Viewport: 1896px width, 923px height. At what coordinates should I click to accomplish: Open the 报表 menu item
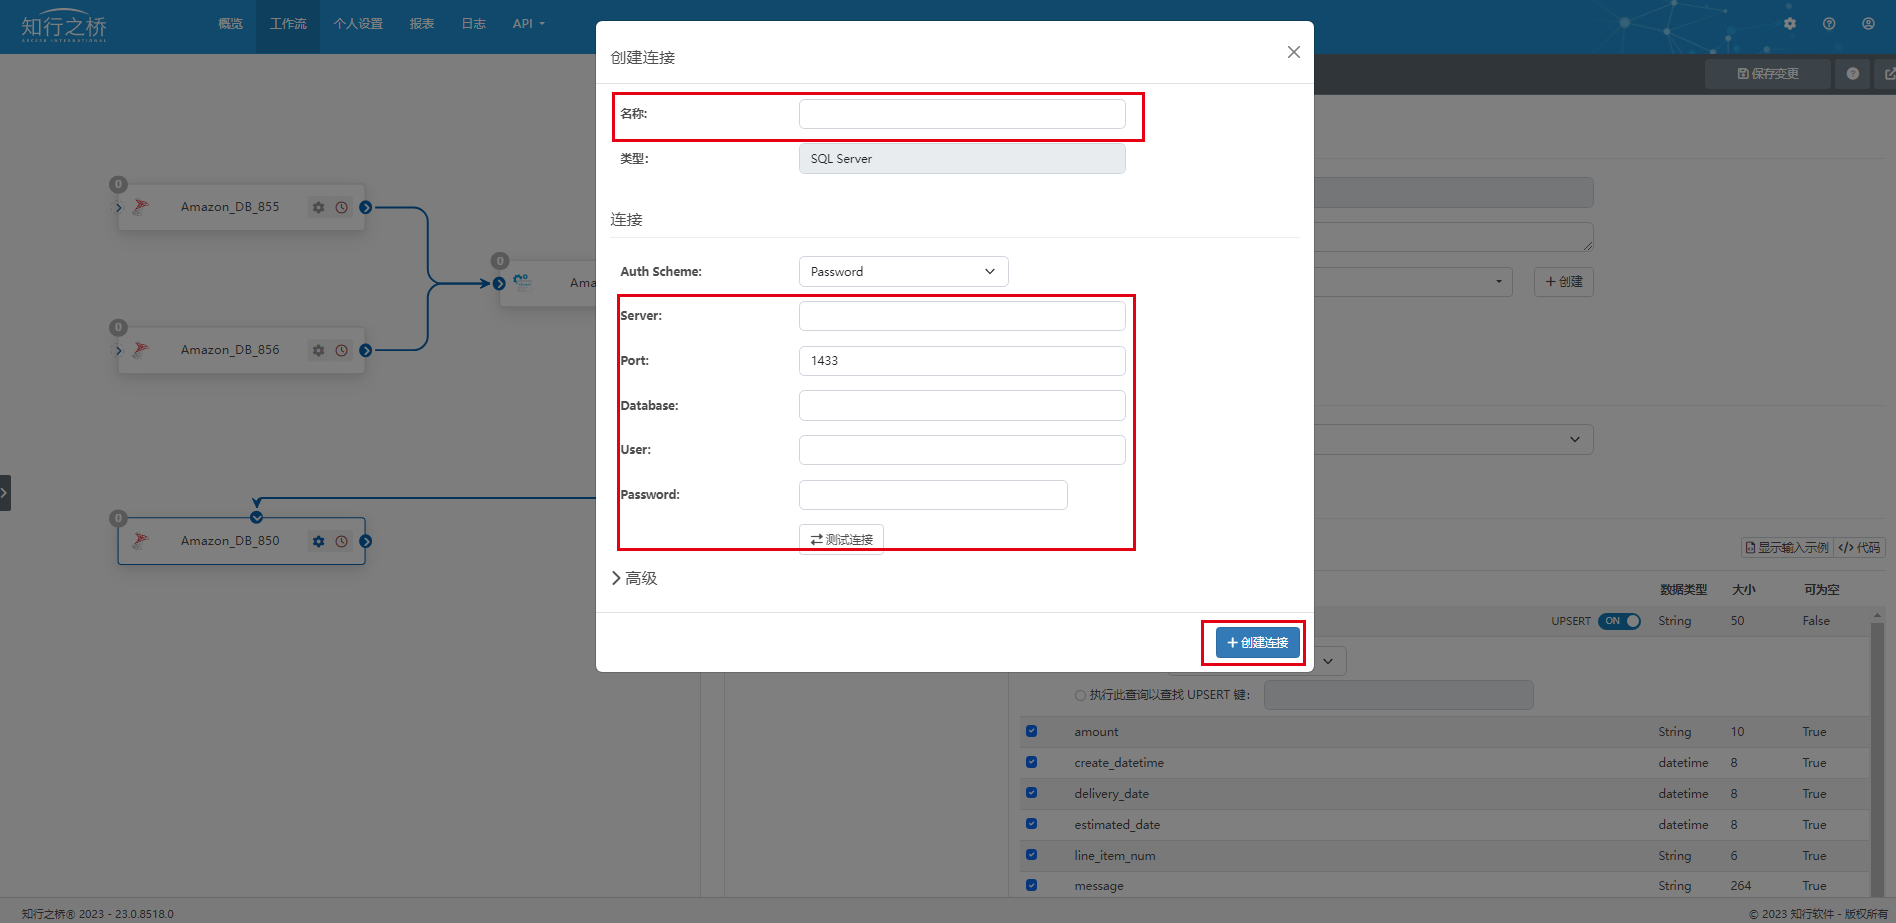(421, 24)
